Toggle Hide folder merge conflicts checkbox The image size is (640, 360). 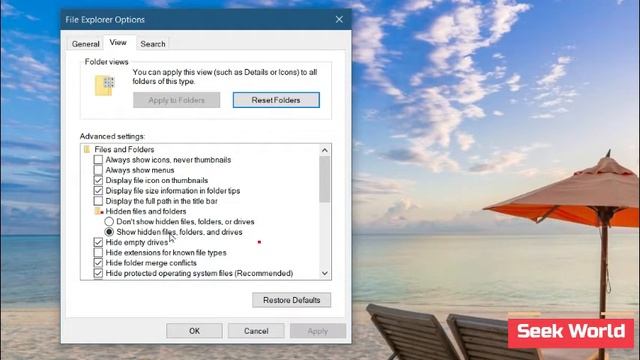[98, 262]
